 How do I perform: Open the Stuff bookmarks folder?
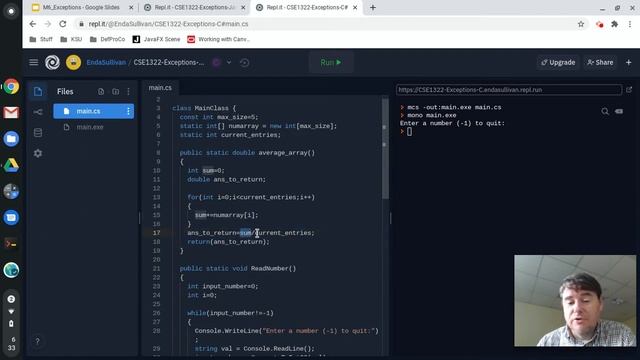point(41,39)
